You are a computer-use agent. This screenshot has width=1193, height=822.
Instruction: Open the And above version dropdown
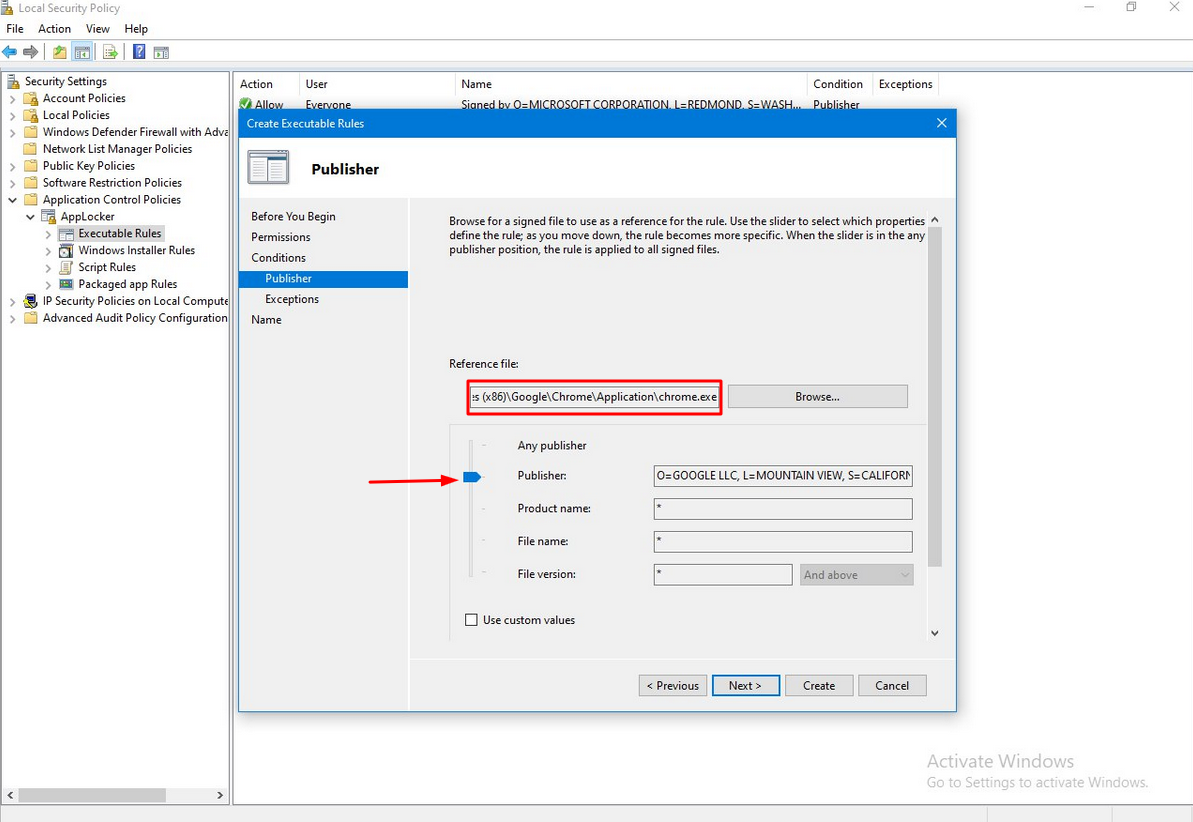pyautogui.click(x=856, y=575)
